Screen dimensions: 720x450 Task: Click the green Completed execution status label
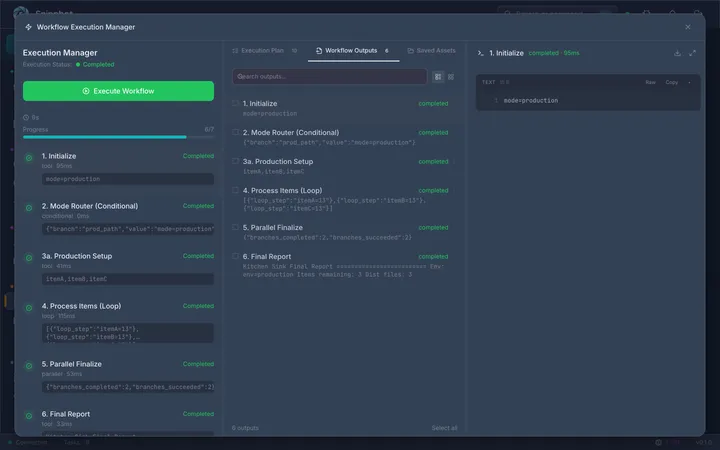[x=98, y=64]
